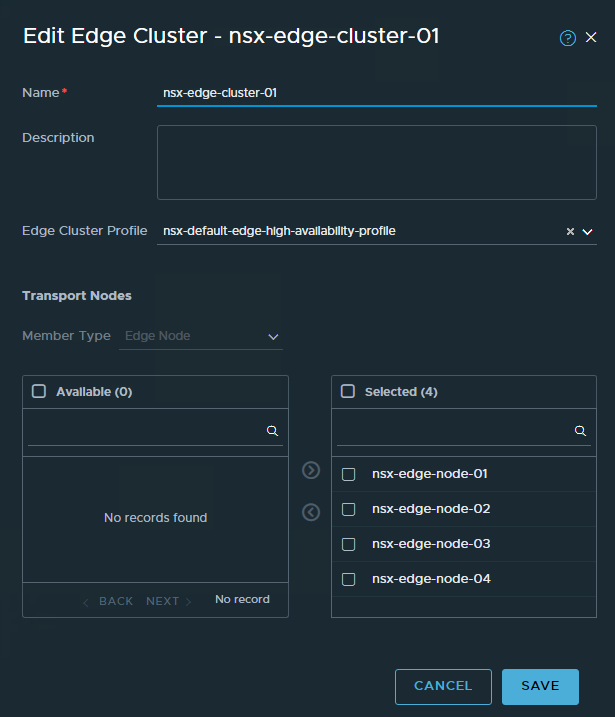Screen dimensions: 615x717
Task: Open the help icon in dialog header
Action: click(567, 38)
